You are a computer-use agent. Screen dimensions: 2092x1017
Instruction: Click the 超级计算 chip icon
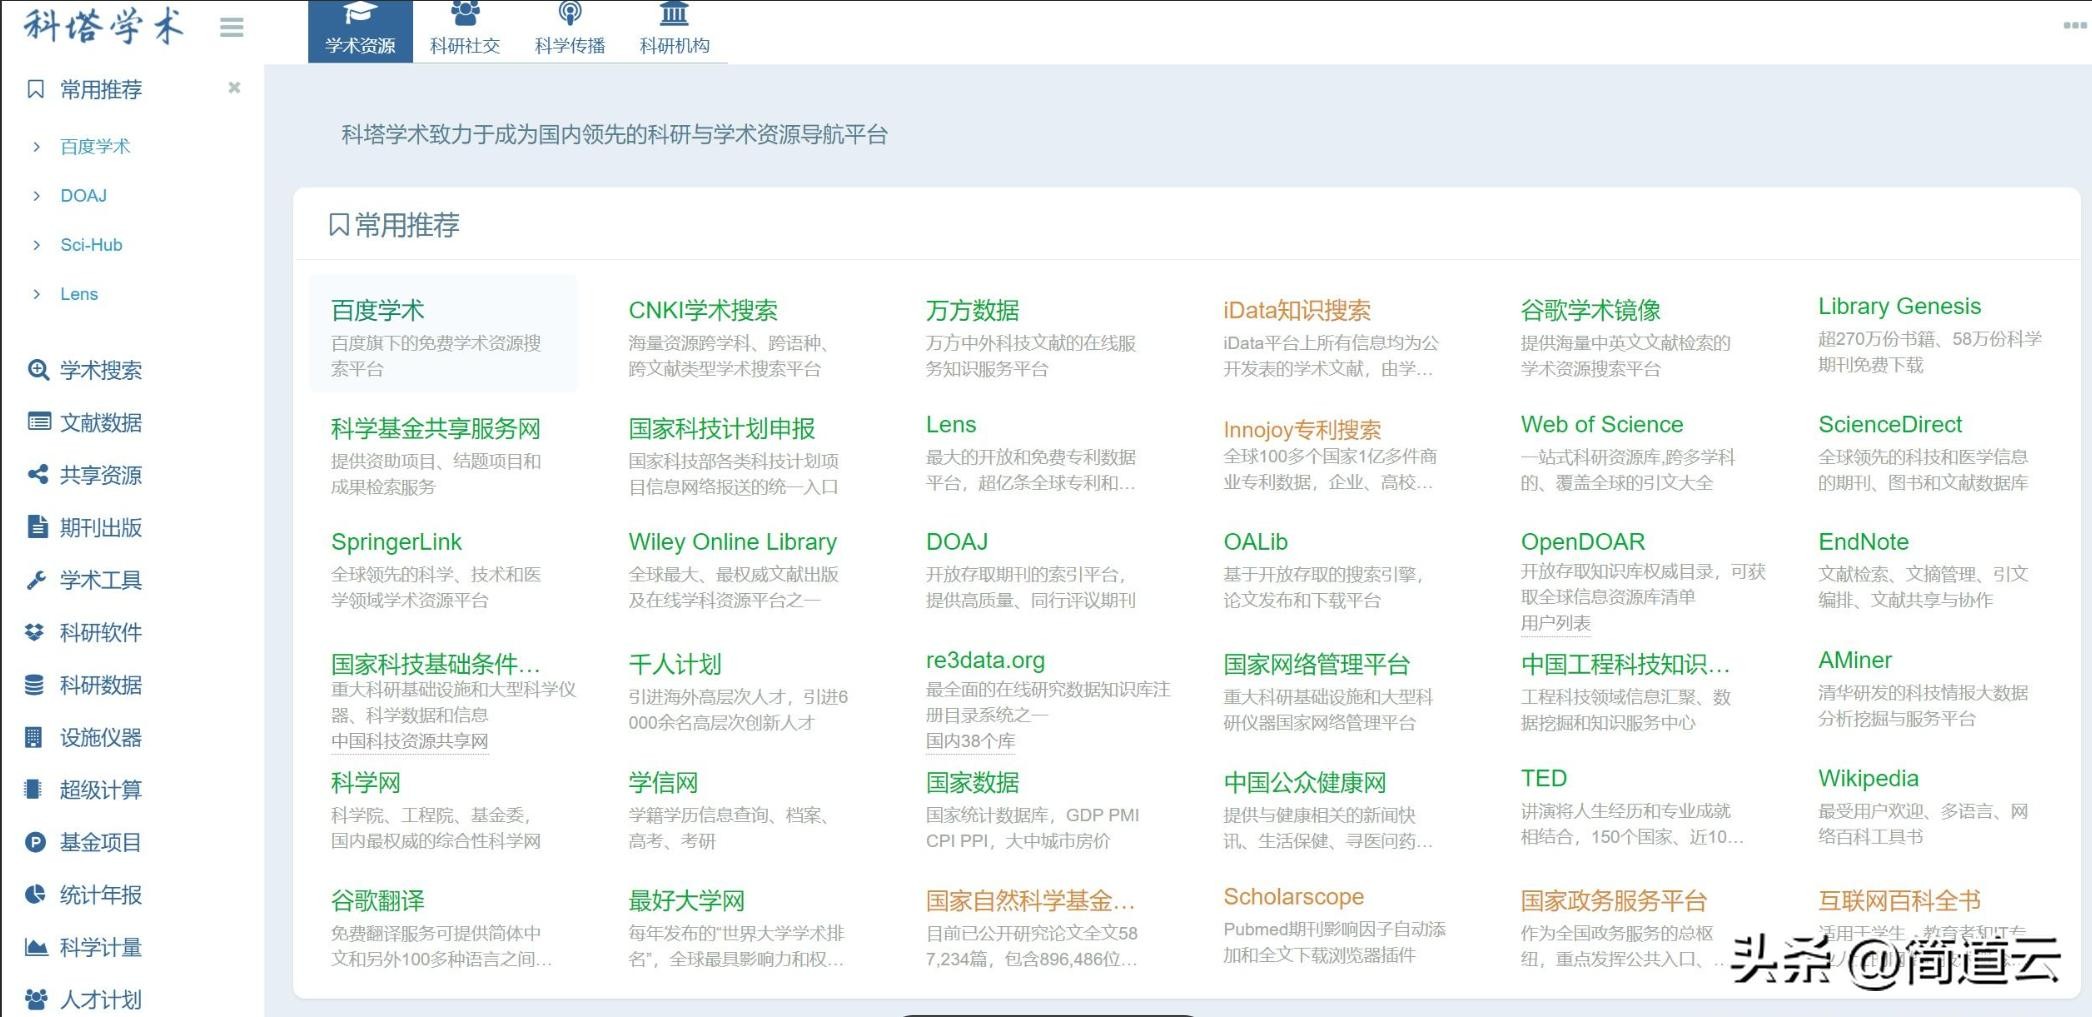tap(33, 789)
